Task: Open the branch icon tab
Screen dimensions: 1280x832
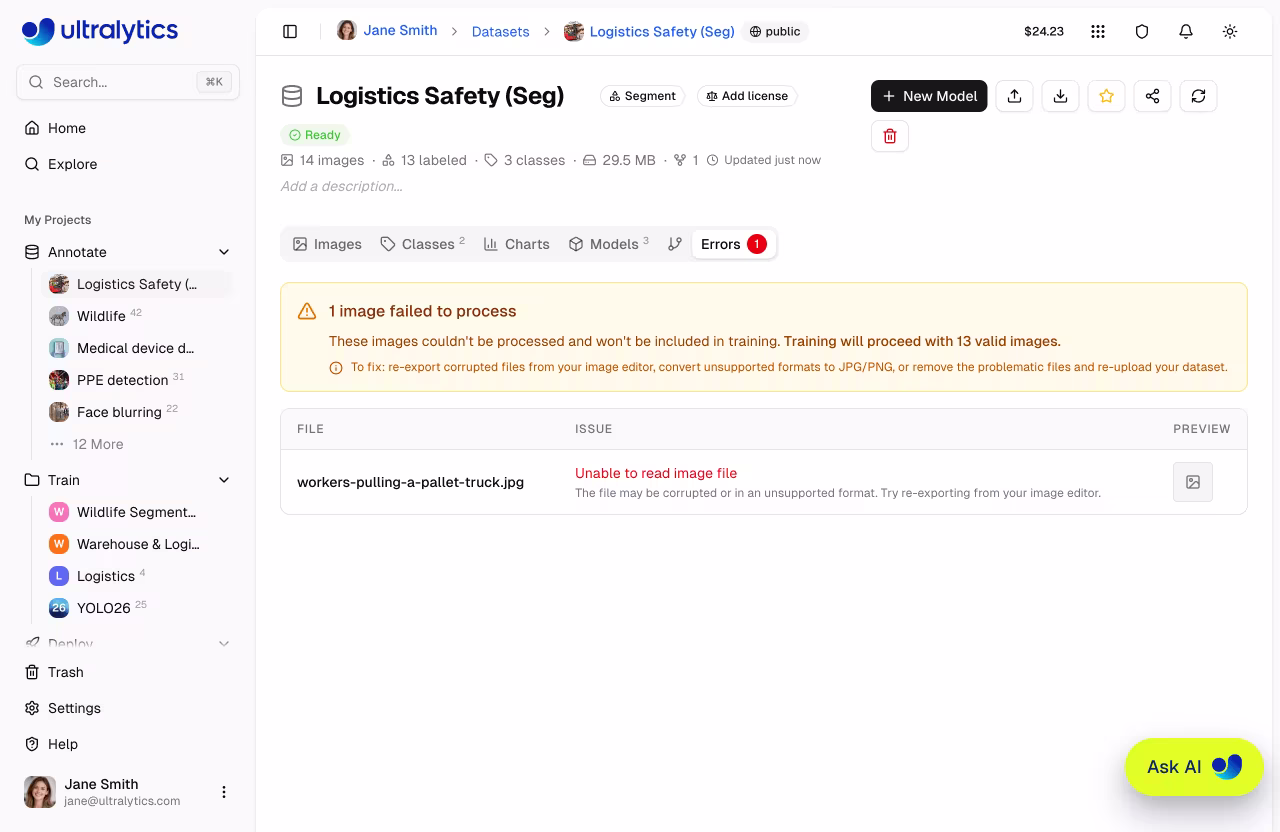Action: pyautogui.click(x=675, y=244)
